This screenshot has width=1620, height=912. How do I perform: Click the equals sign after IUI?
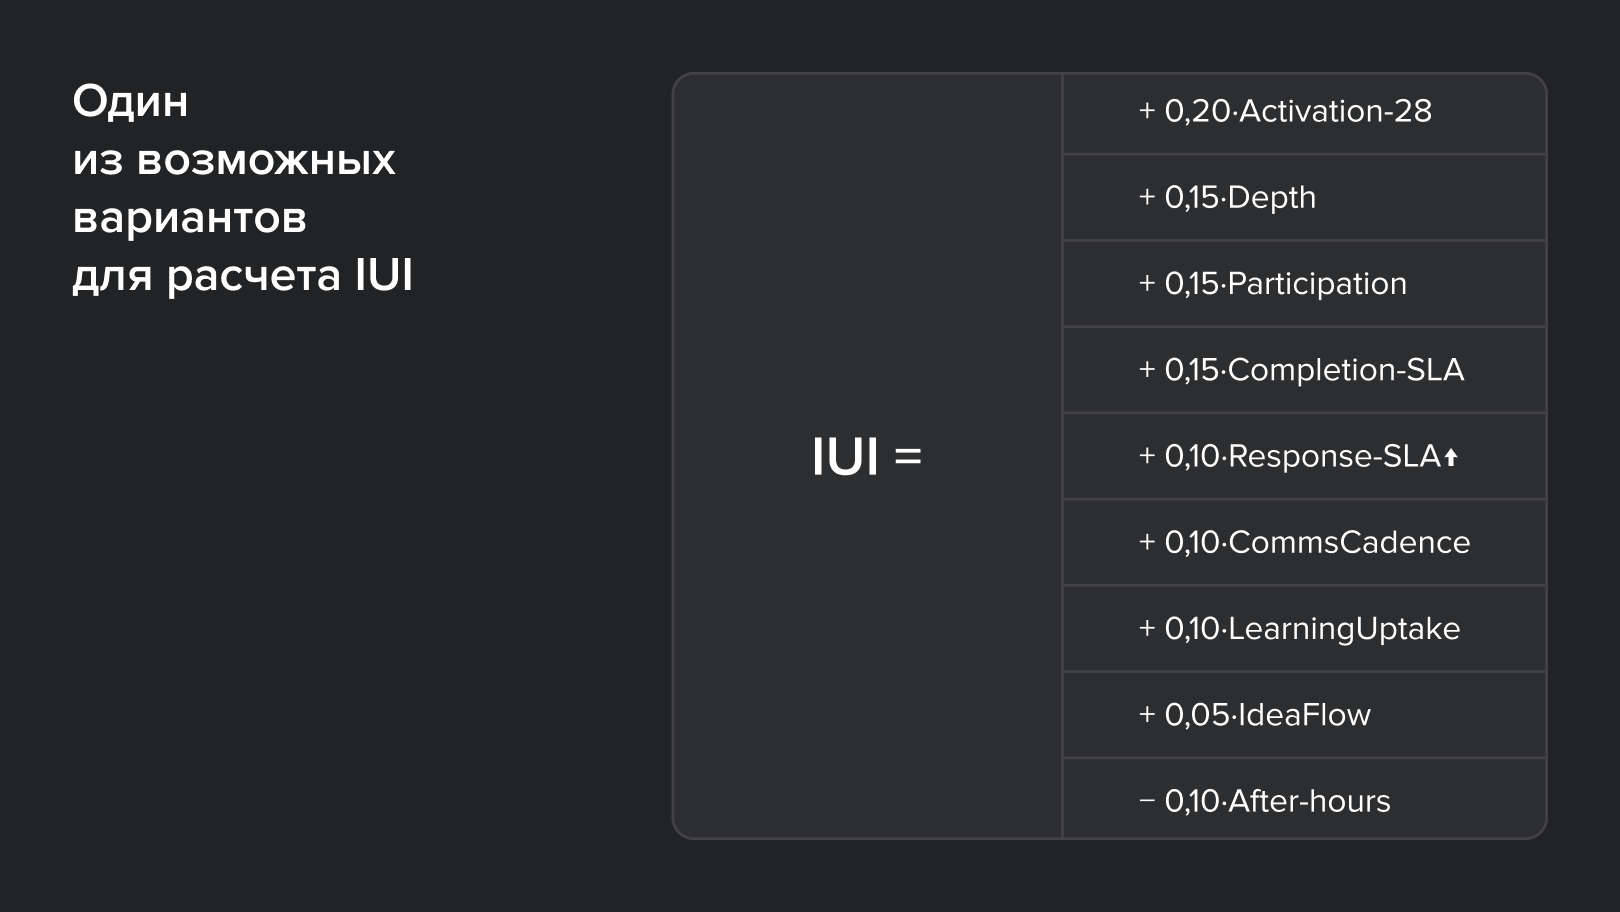point(907,457)
